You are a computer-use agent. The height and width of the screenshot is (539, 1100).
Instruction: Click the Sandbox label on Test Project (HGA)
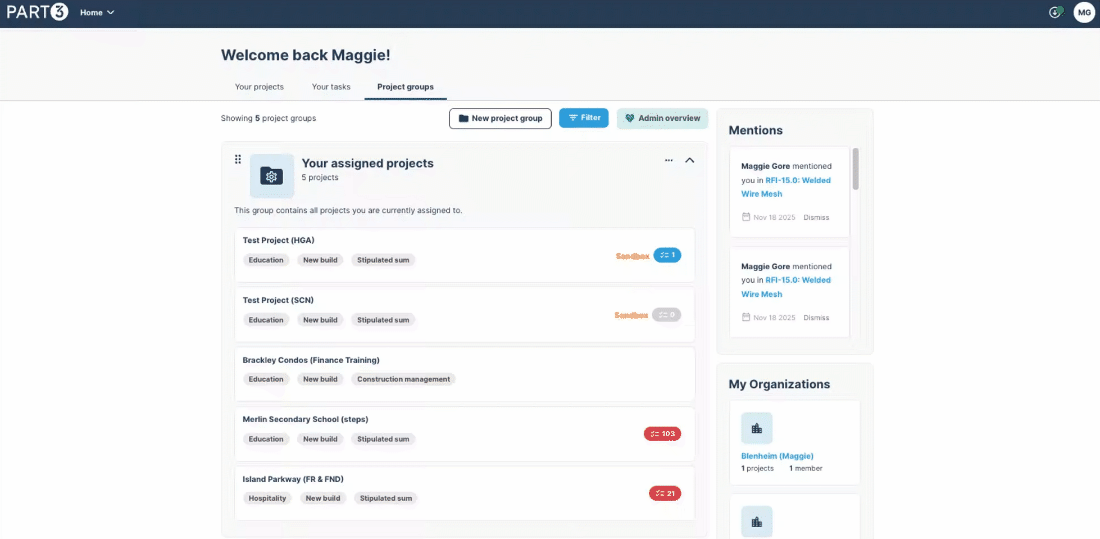point(633,255)
